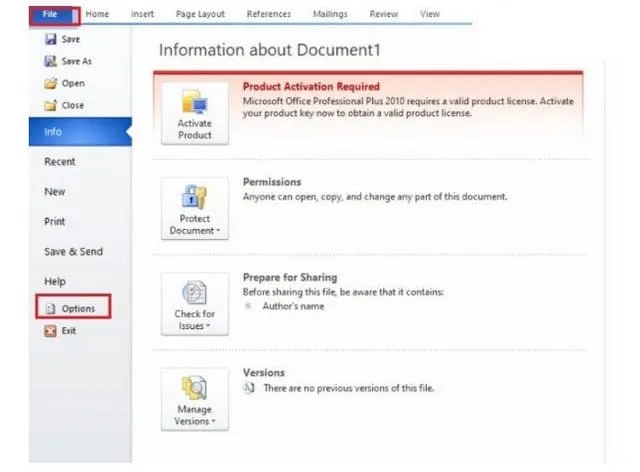Open the References tab

(269, 14)
